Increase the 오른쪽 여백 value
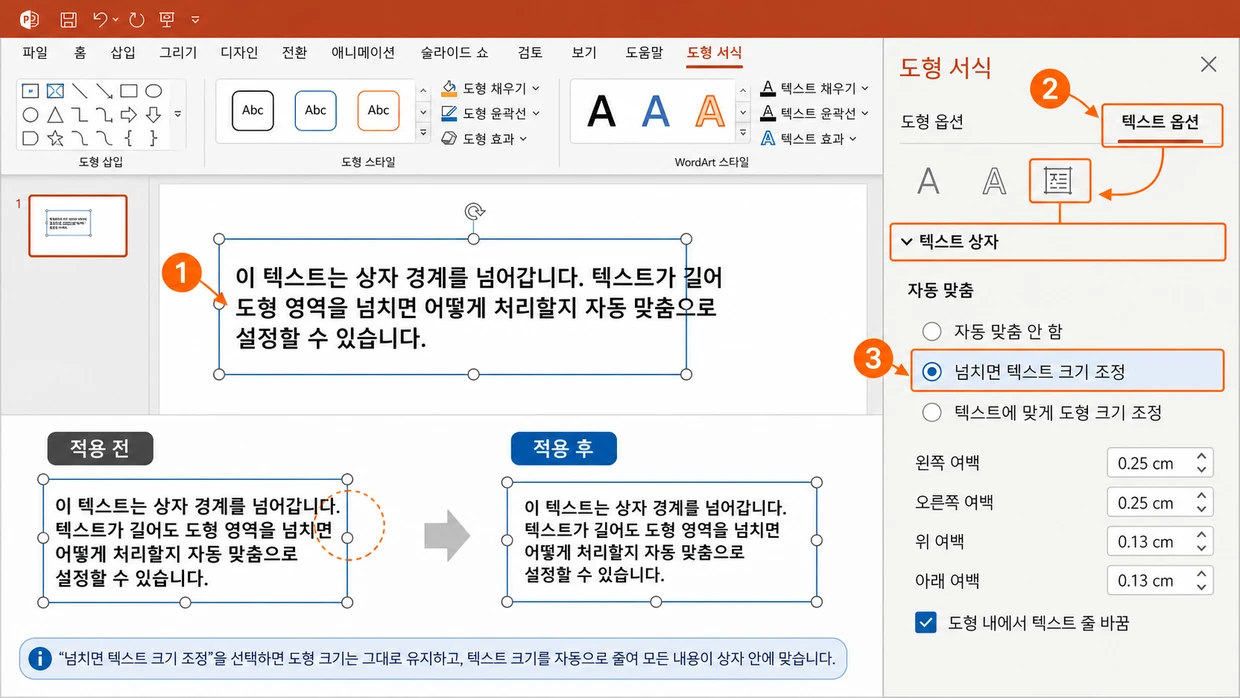1240x698 pixels. 1202,496
